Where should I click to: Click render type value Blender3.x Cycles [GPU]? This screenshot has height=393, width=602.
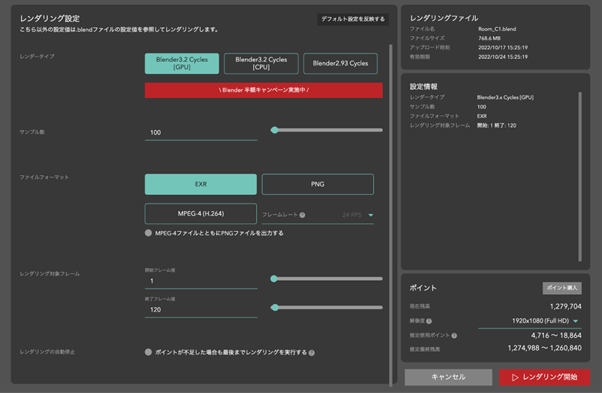point(505,97)
